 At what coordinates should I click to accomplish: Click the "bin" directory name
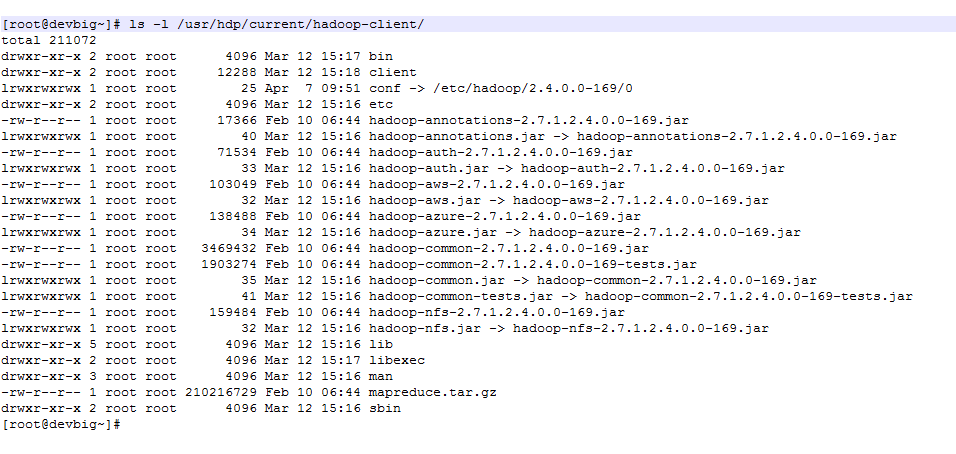[381, 56]
